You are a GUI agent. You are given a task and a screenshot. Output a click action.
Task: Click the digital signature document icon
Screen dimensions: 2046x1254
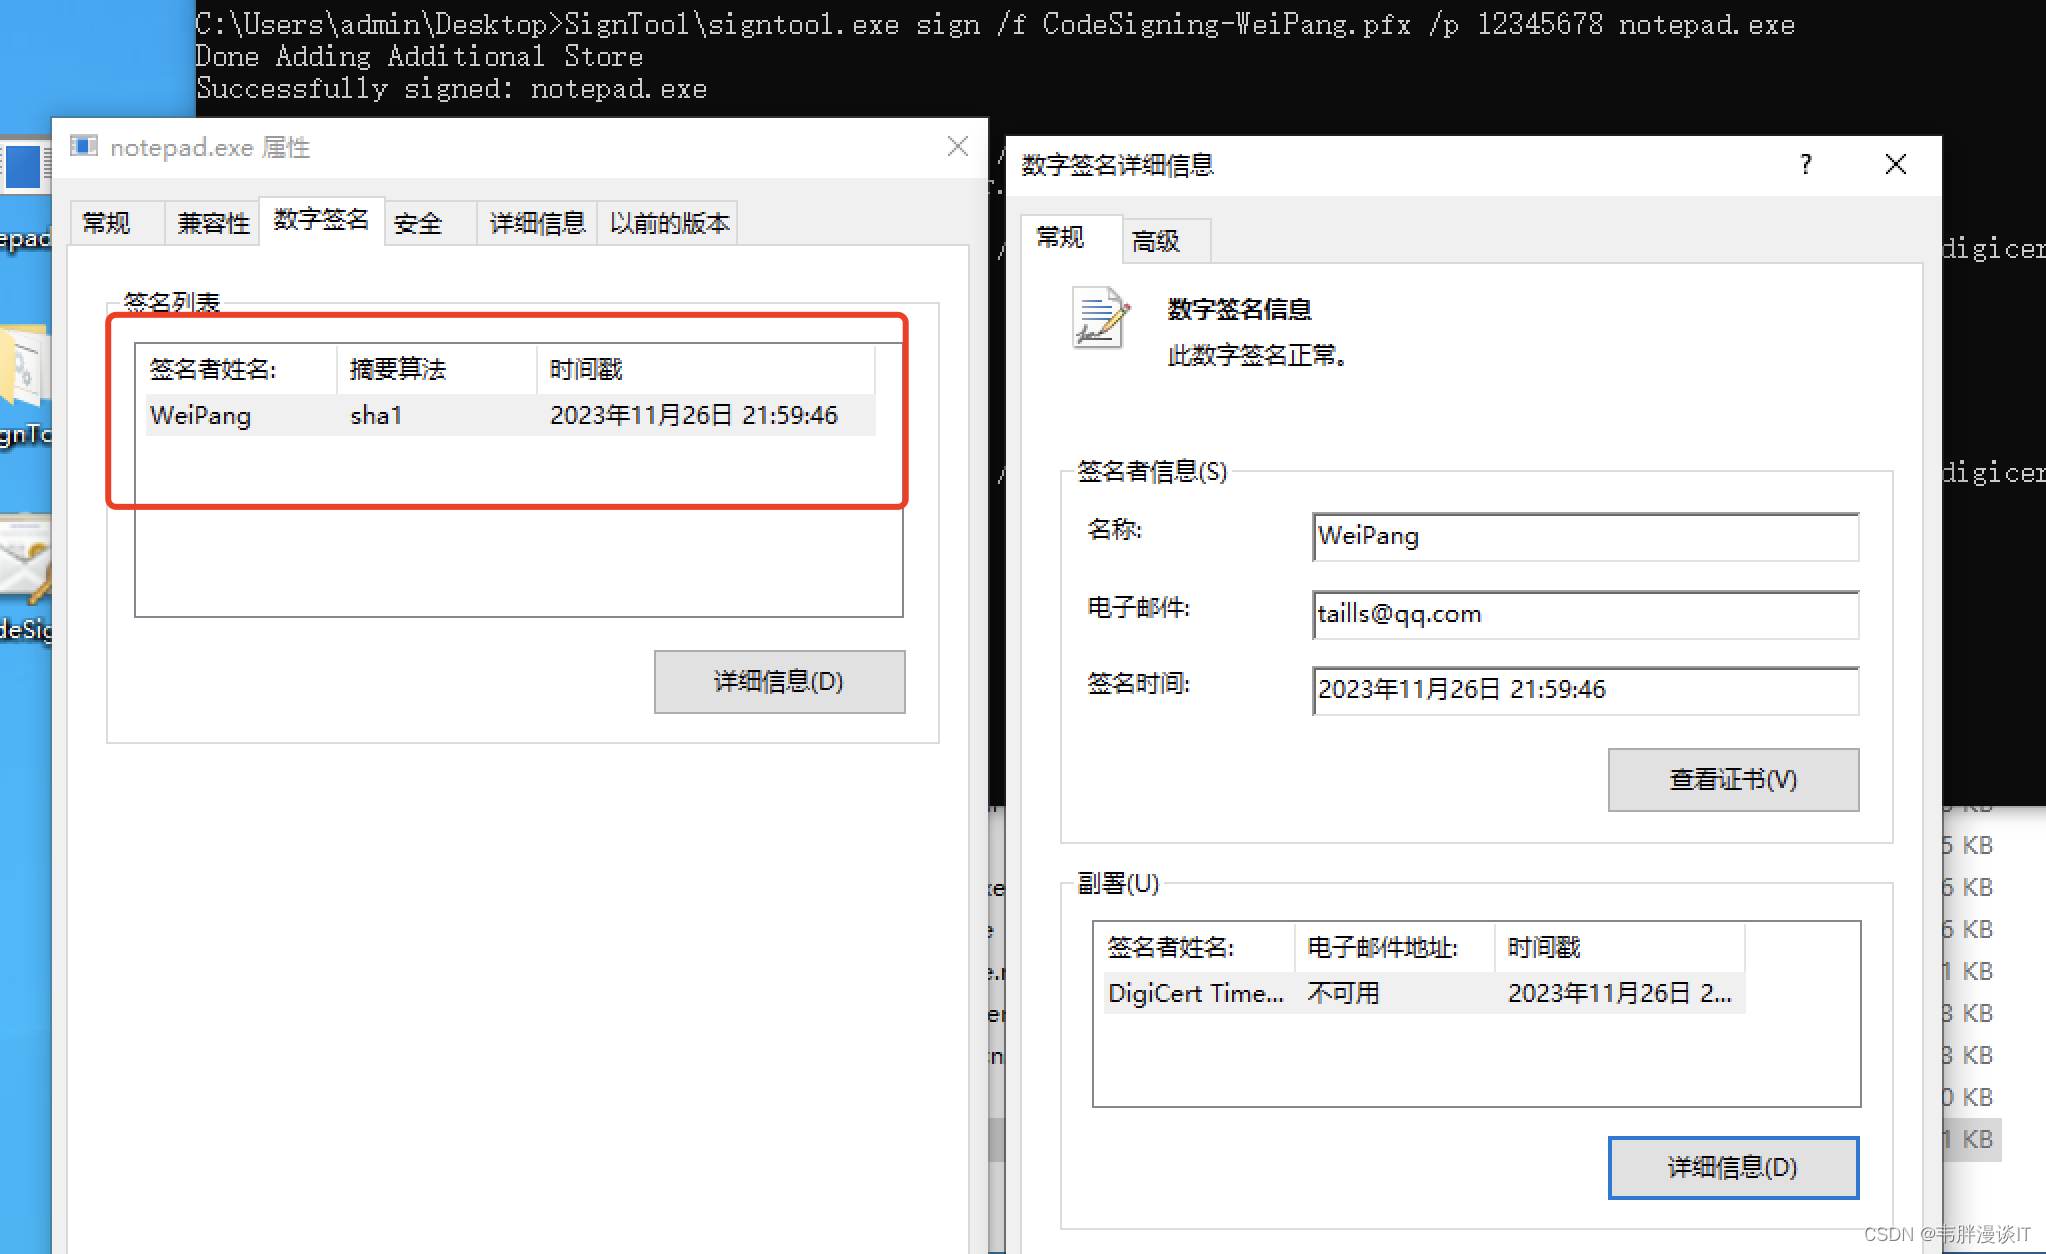pyautogui.click(x=1100, y=318)
